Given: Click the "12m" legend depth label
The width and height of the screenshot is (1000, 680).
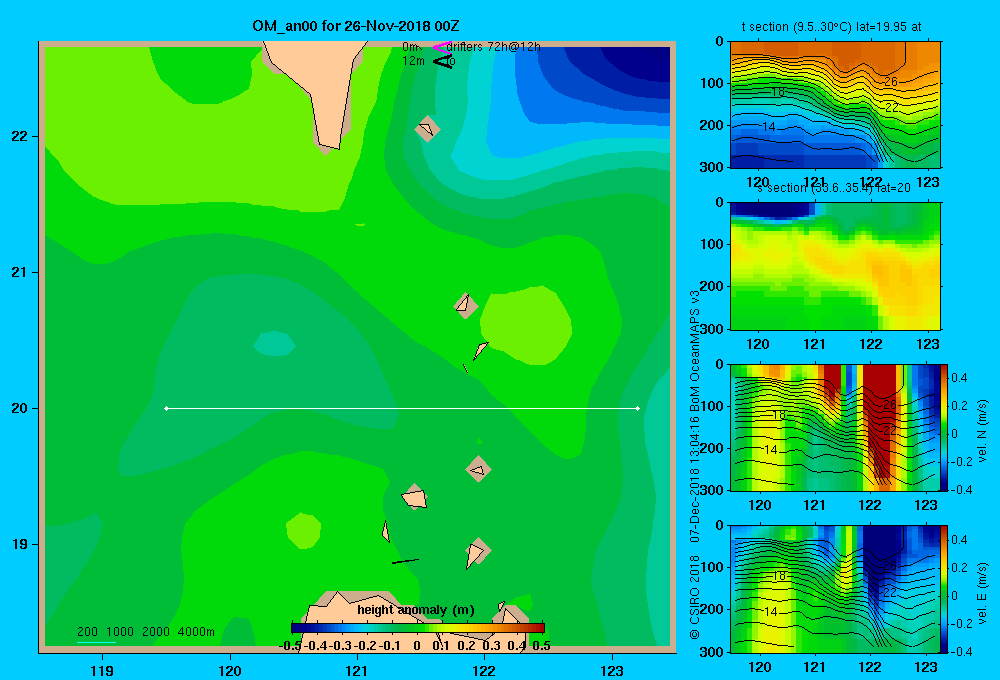Looking at the screenshot, I should [413, 61].
